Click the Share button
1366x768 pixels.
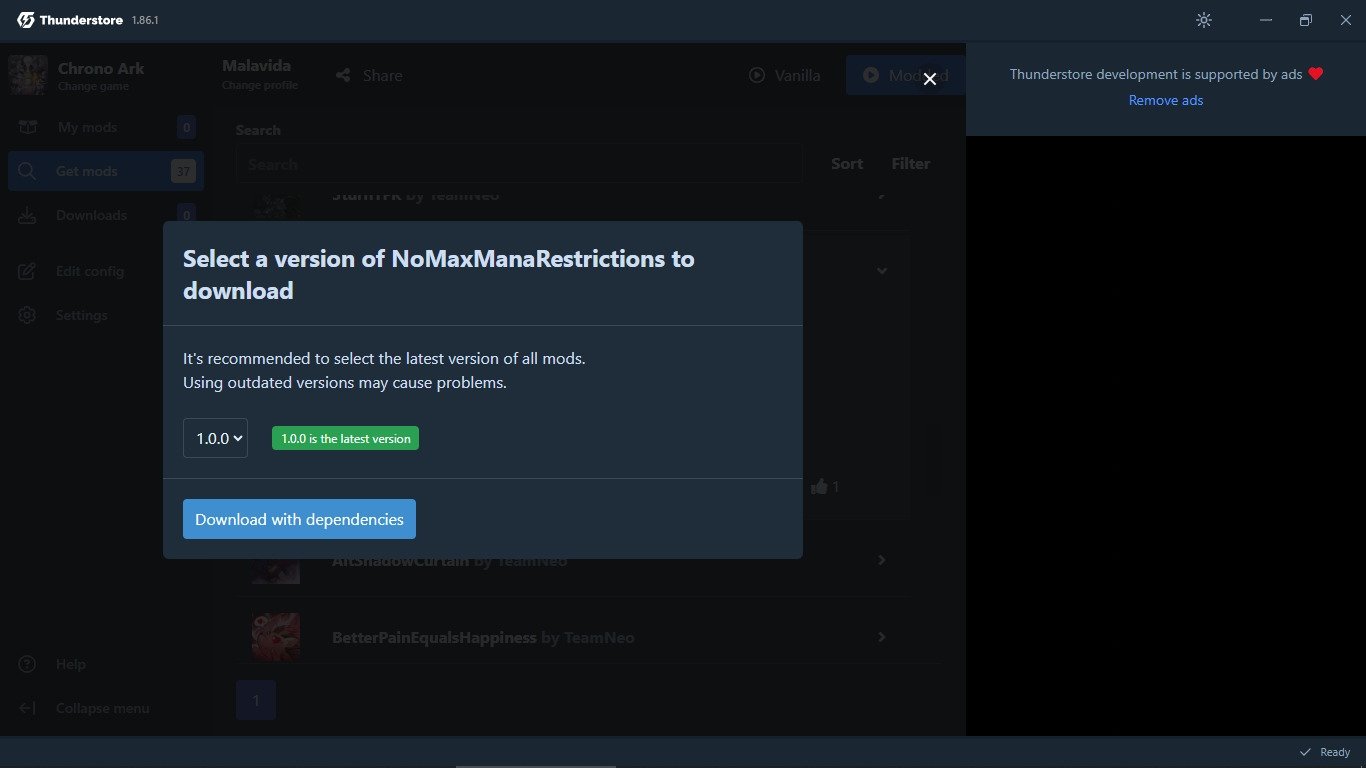tap(369, 75)
